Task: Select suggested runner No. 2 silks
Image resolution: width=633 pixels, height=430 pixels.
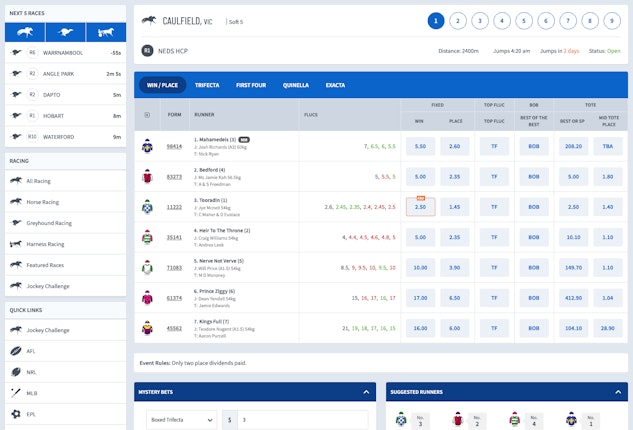Action: (458, 420)
